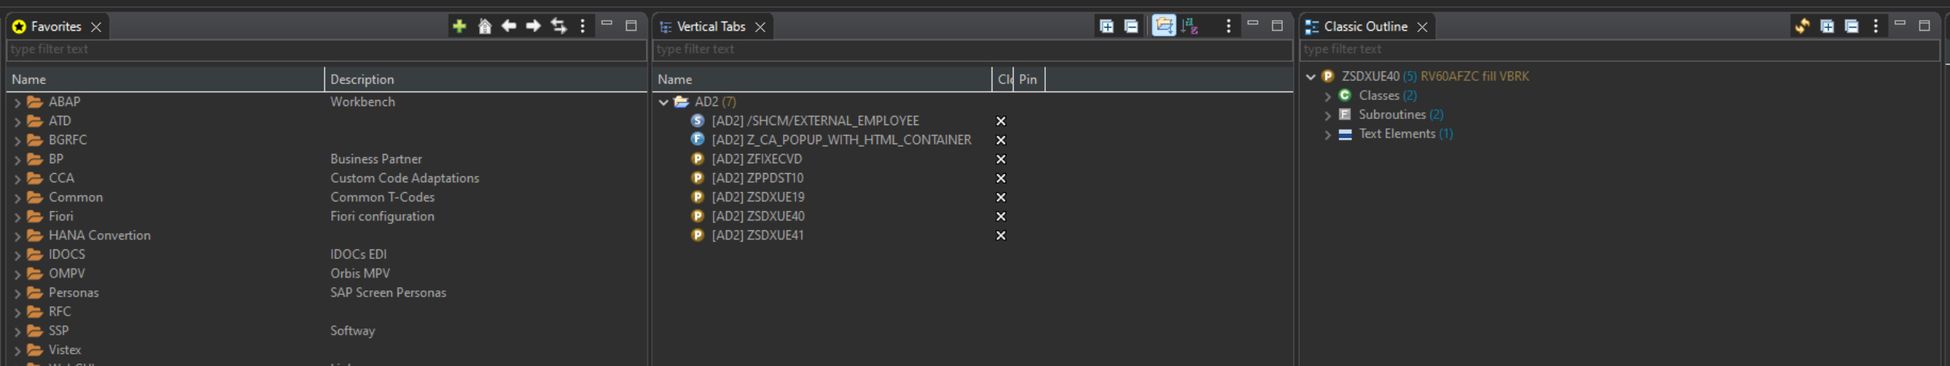1950x366 pixels.
Task: Collapse the AD2 project node
Action: click(664, 102)
